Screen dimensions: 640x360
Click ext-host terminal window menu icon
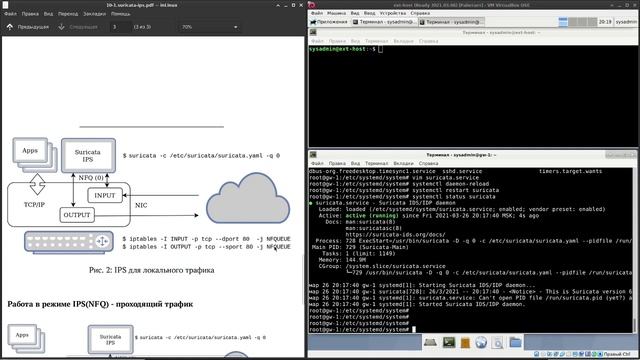[313, 32]
